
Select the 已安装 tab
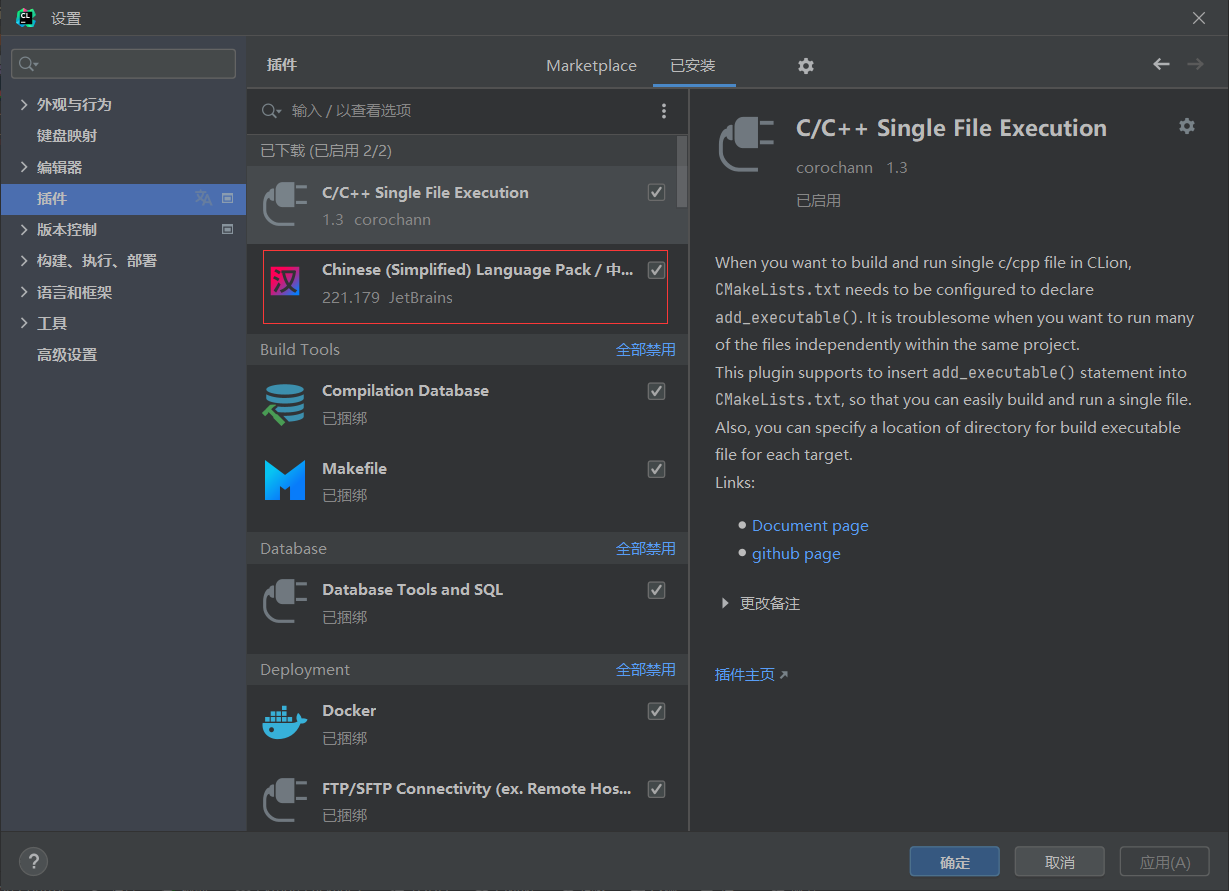coord(693,66)
